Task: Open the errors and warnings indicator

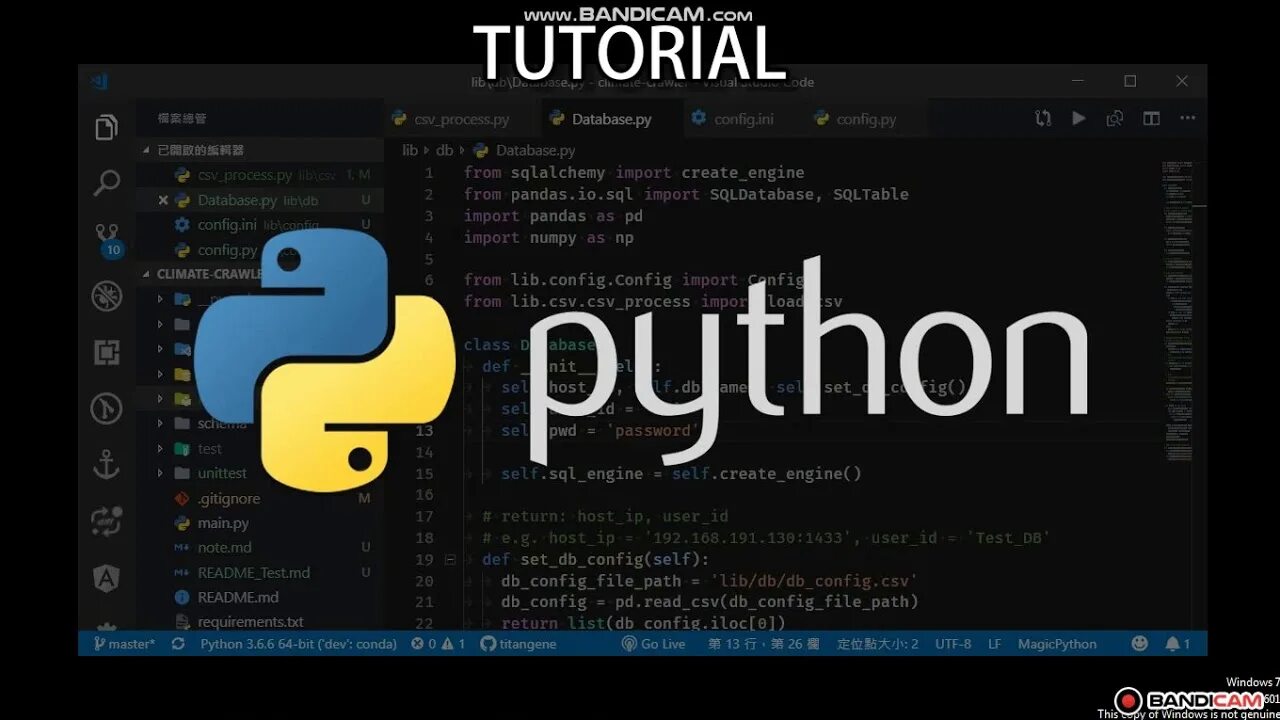Action: [438, 644]
